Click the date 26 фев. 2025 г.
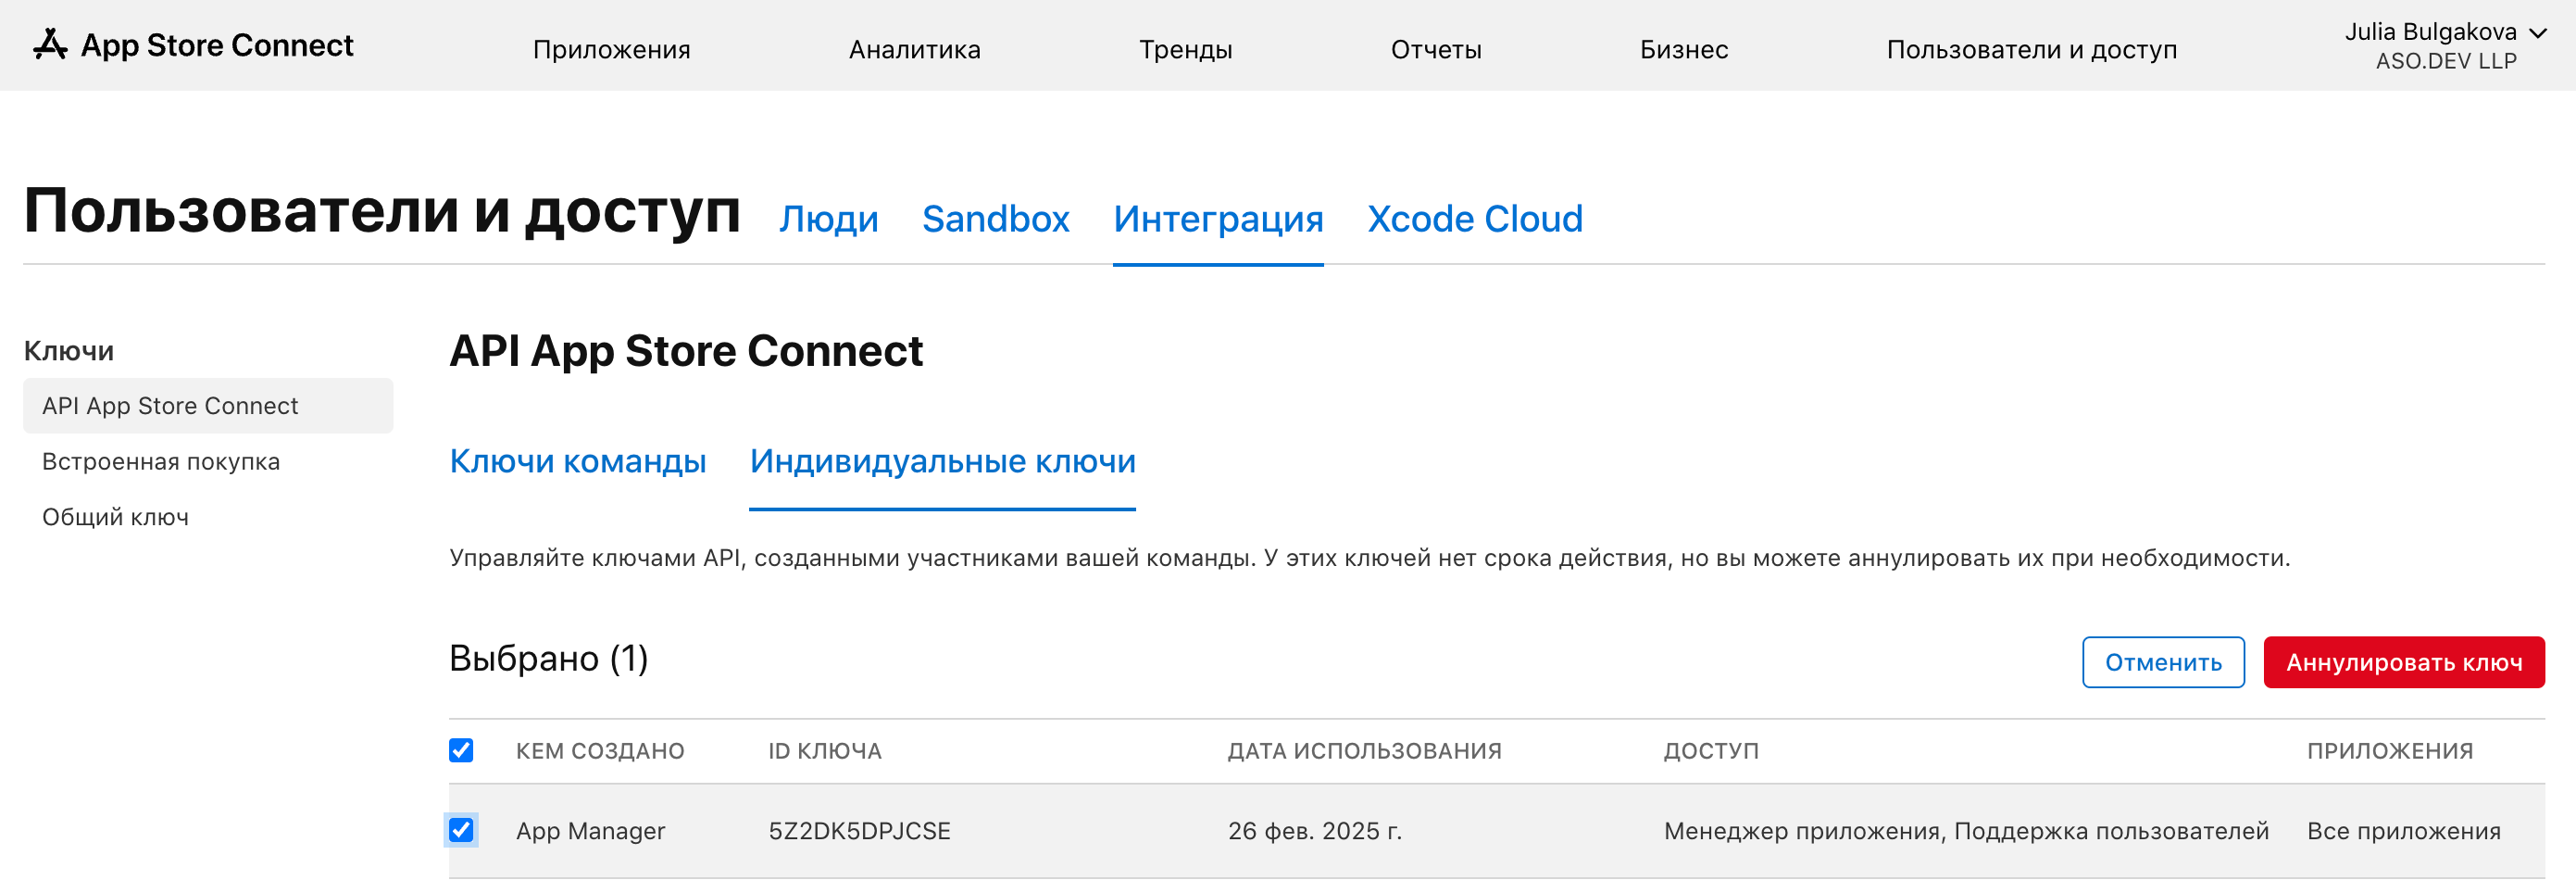2576x880 pixels. [x=1315, y=831]
